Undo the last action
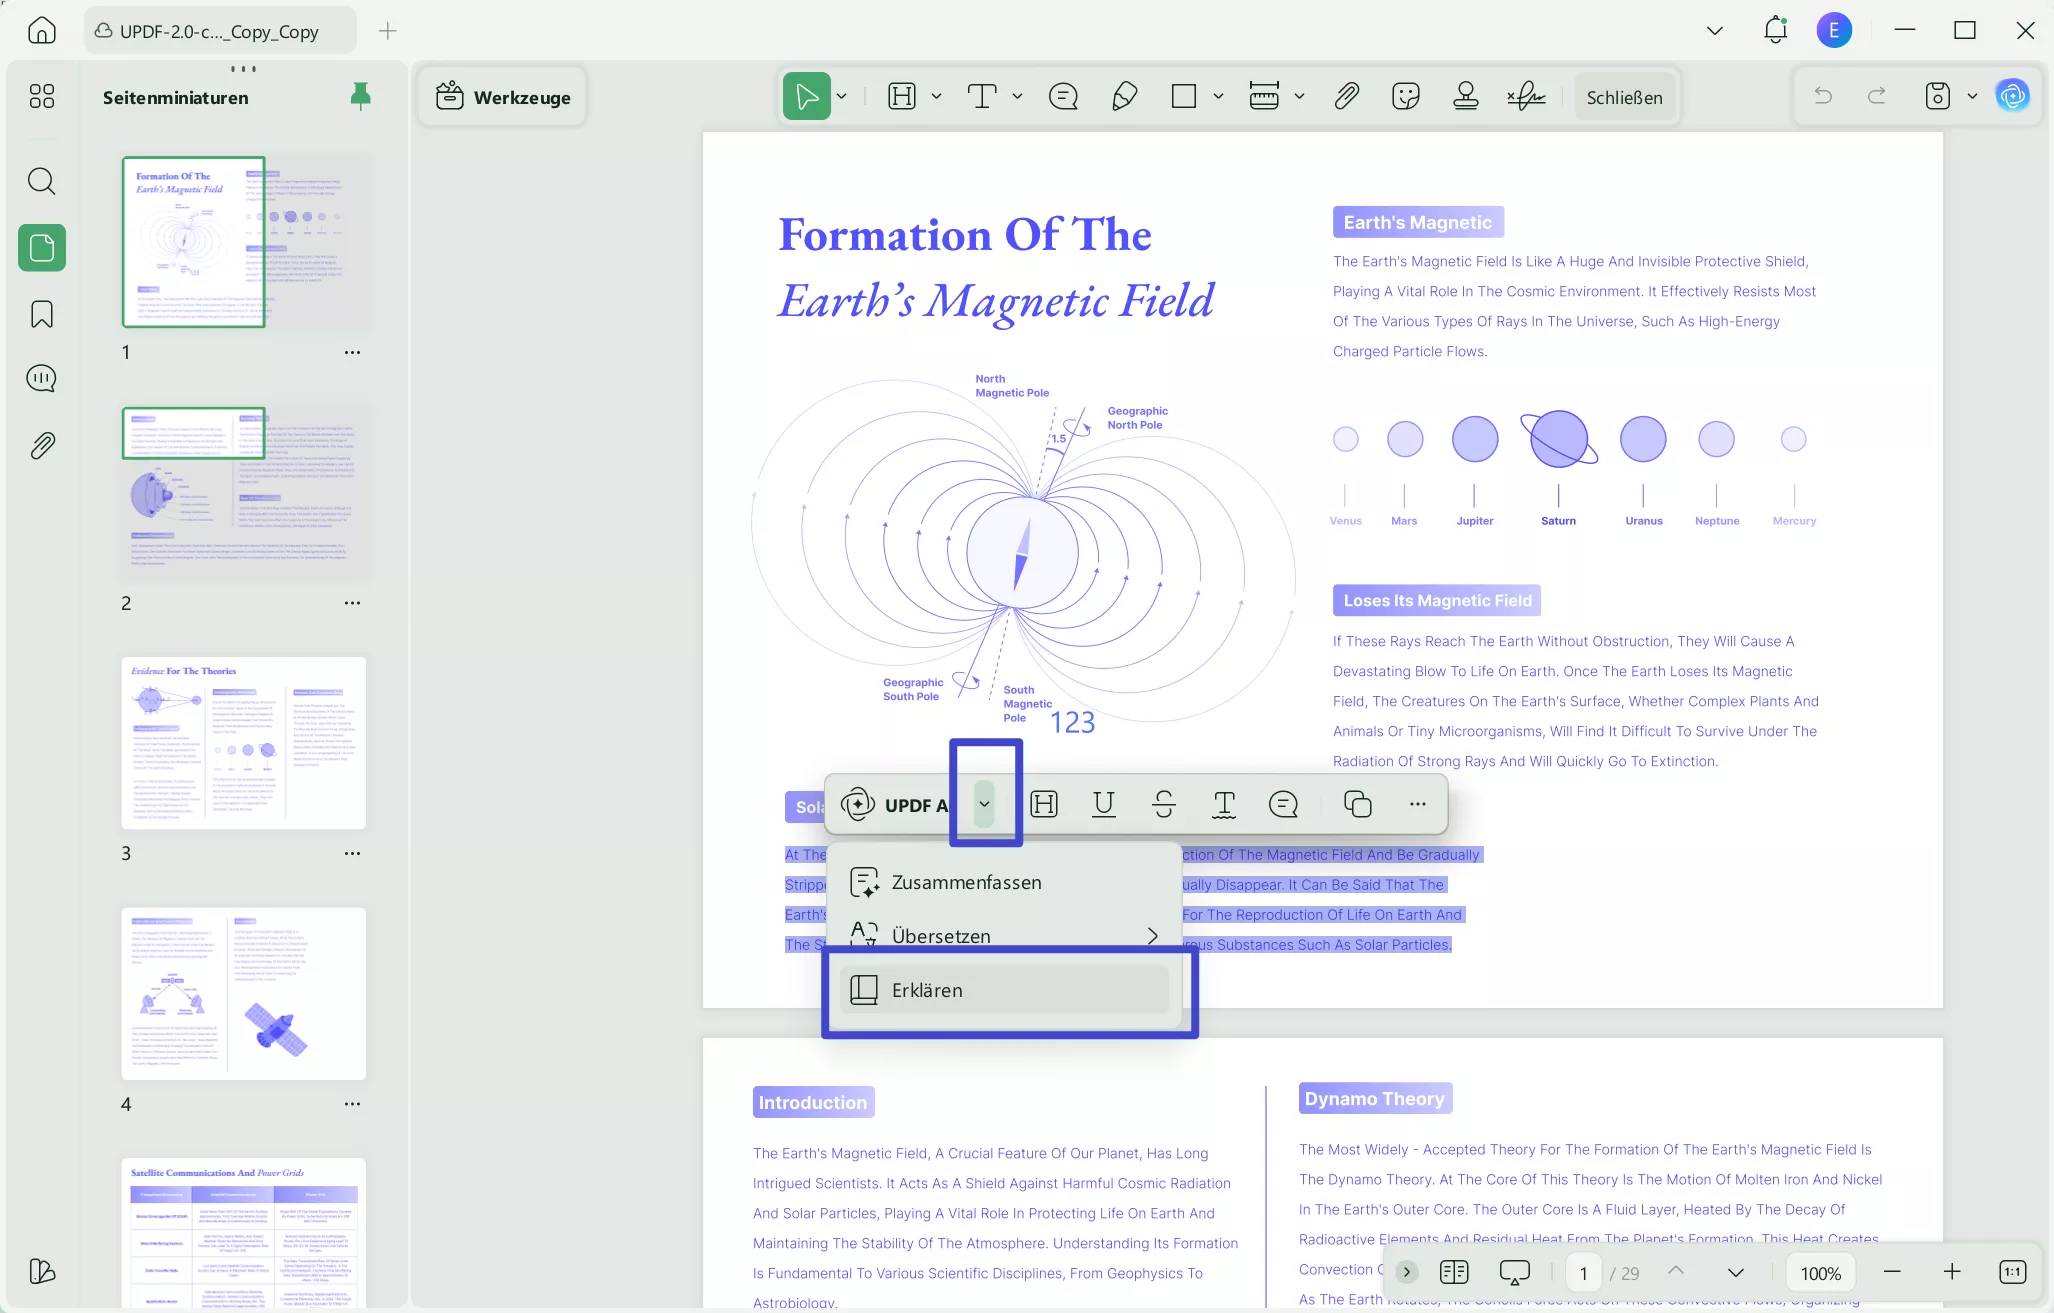This screenshot has width=2054, height=1313. (x=1823, y=96)
